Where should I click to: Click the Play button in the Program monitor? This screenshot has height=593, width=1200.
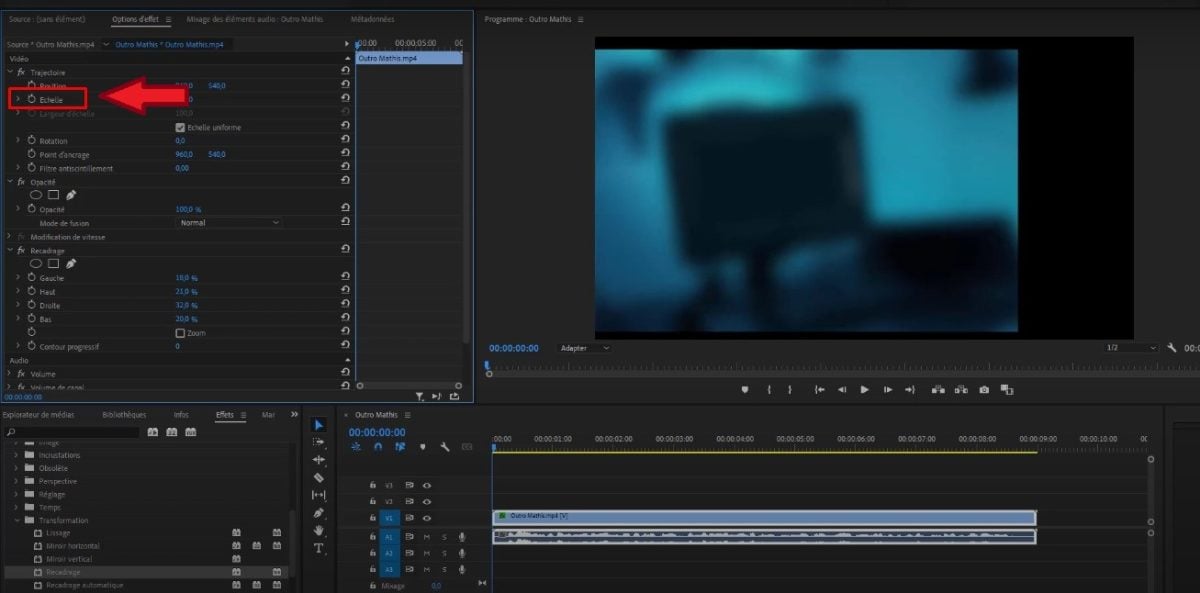pos(864,390)
